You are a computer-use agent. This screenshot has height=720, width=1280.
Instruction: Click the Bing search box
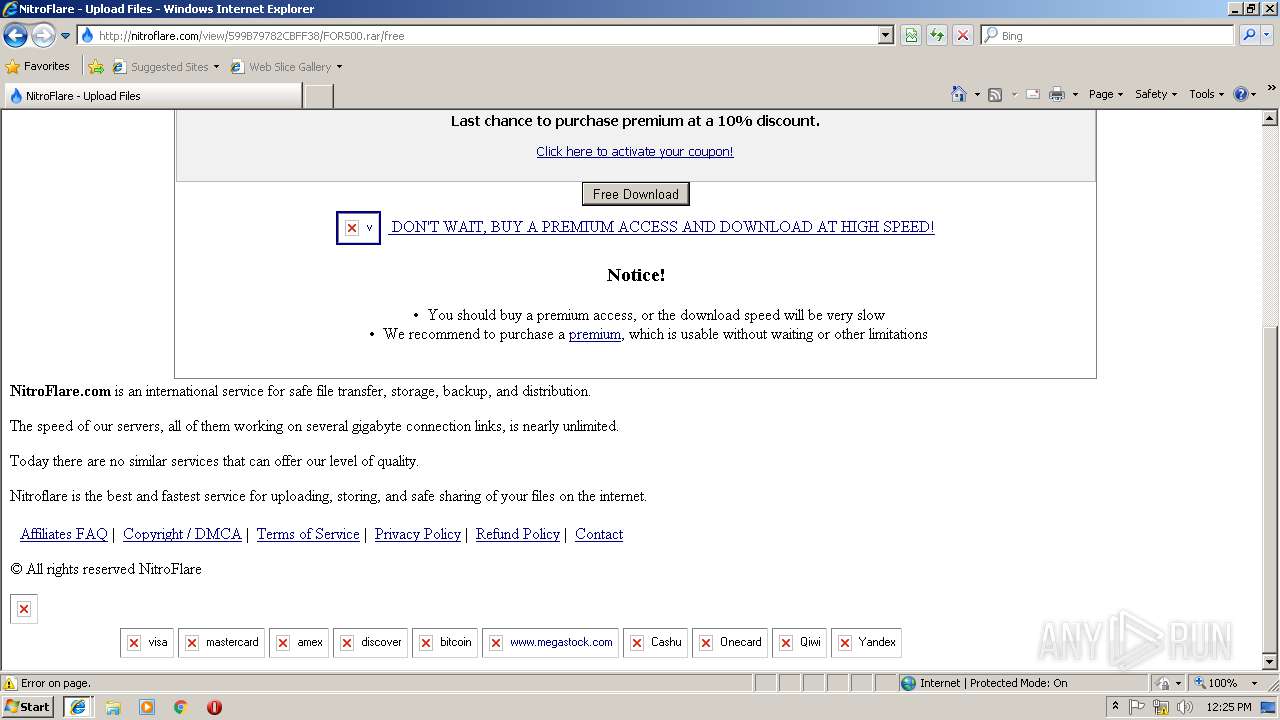point(1107,35)
